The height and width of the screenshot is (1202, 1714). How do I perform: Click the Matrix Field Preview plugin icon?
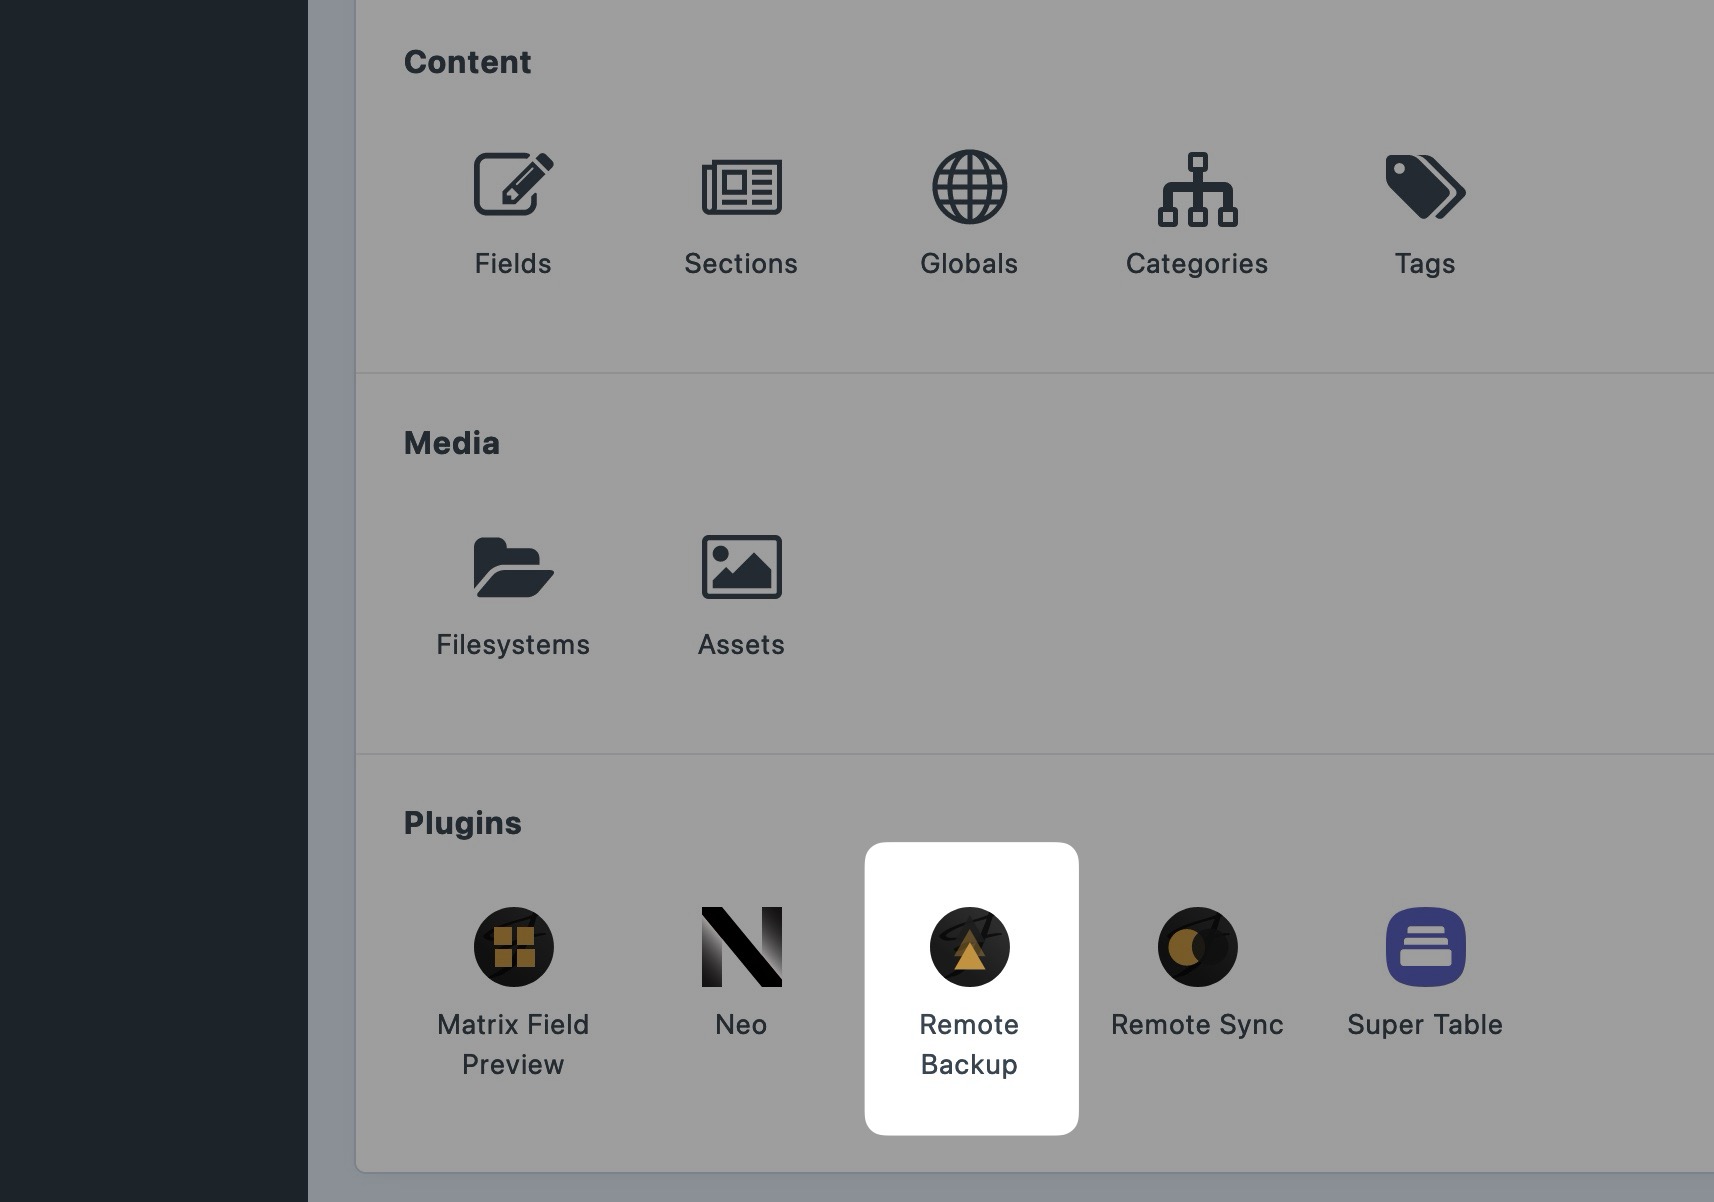[513, 947]
